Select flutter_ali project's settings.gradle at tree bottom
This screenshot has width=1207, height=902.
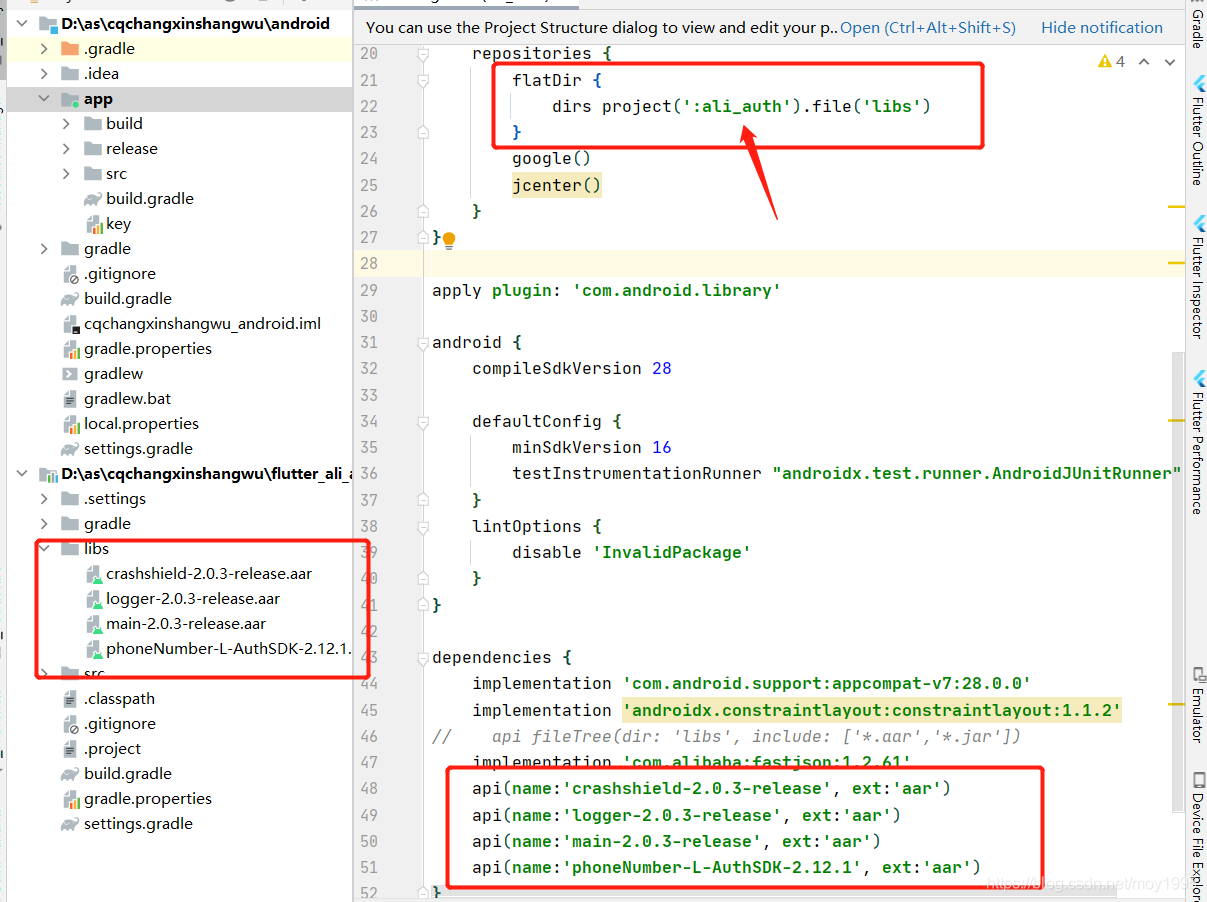(138, 824)
